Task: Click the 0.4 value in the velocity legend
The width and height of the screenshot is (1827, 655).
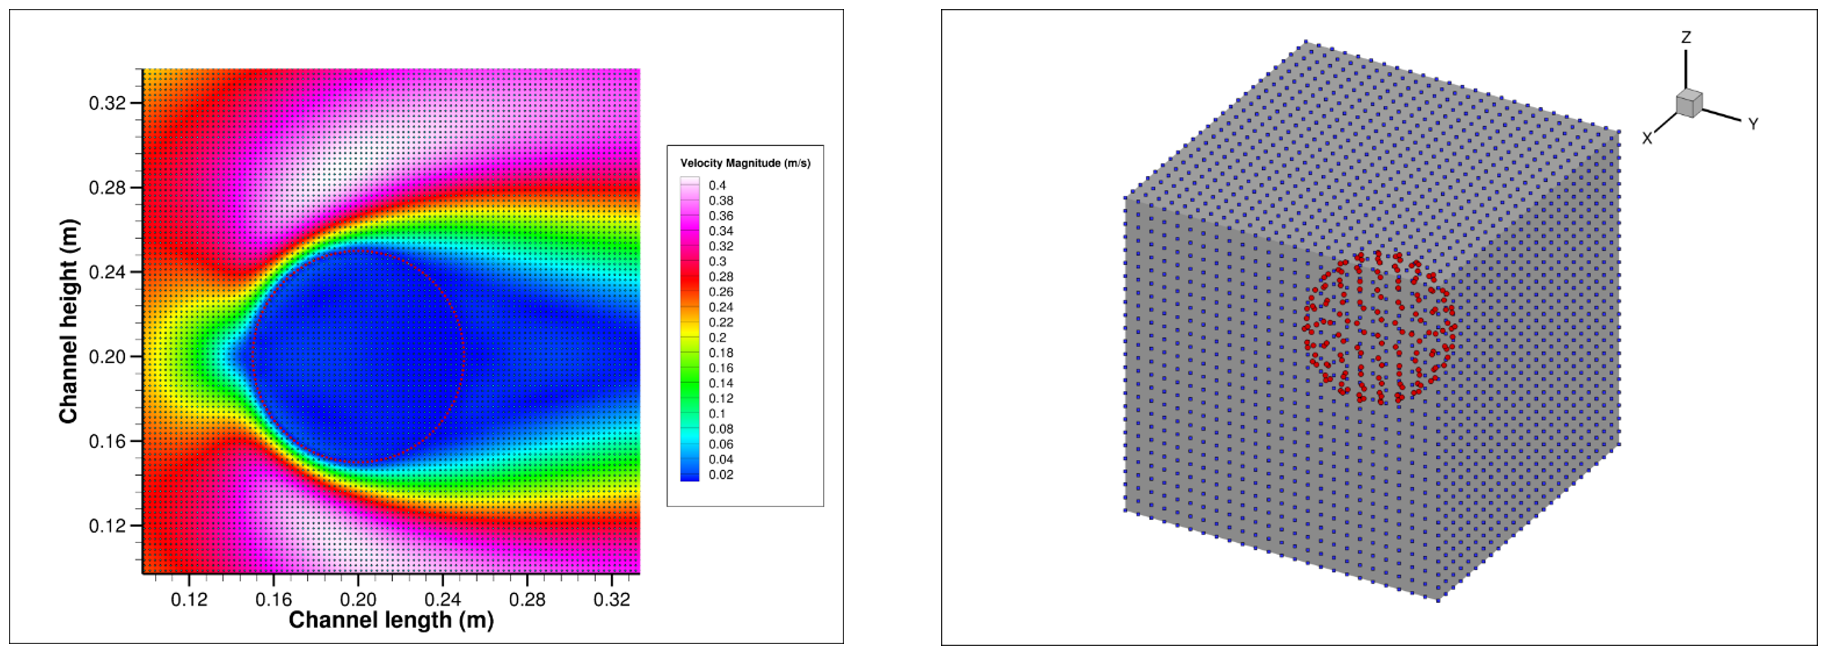Action: coord(717,185)
